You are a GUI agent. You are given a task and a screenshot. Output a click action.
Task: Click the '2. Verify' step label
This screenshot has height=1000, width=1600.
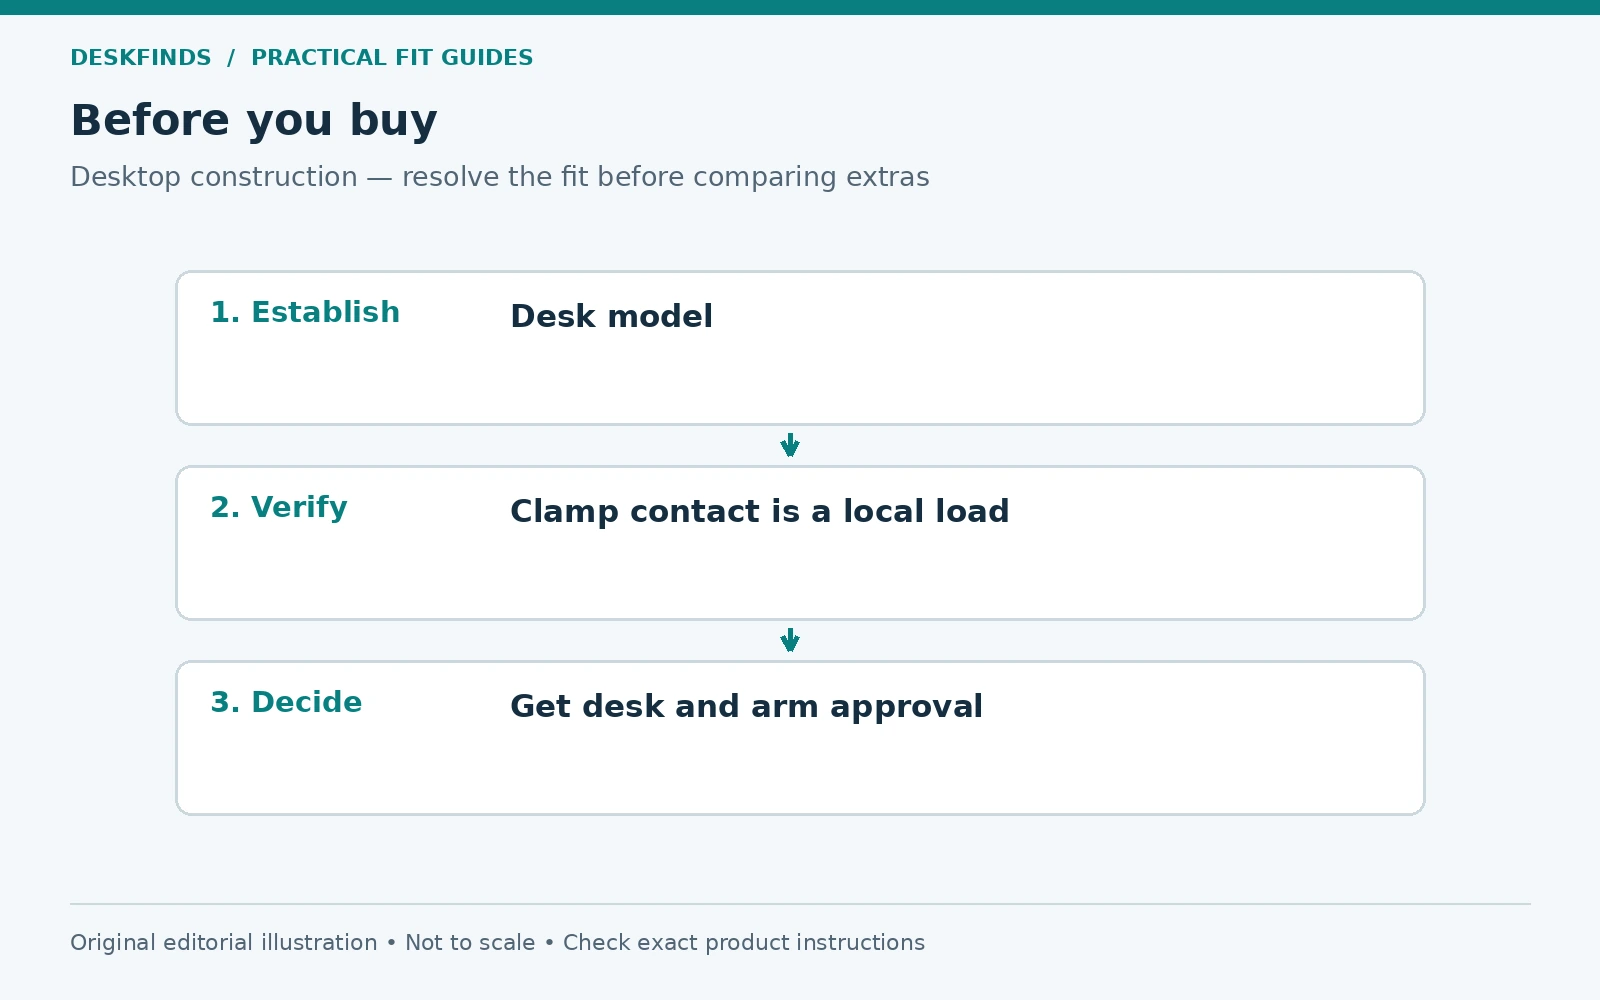279,507
